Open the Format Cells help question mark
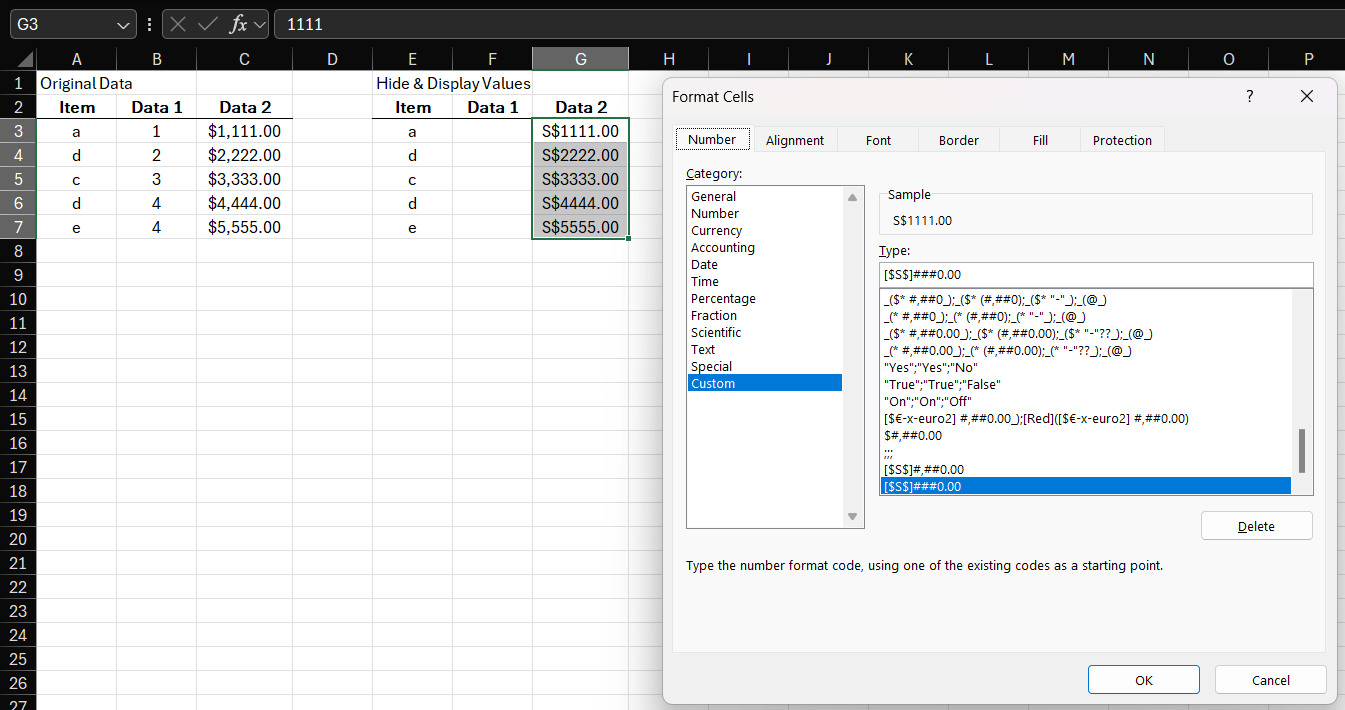The height and width of the screenshot is (710, 1345). pos(1249,96)
